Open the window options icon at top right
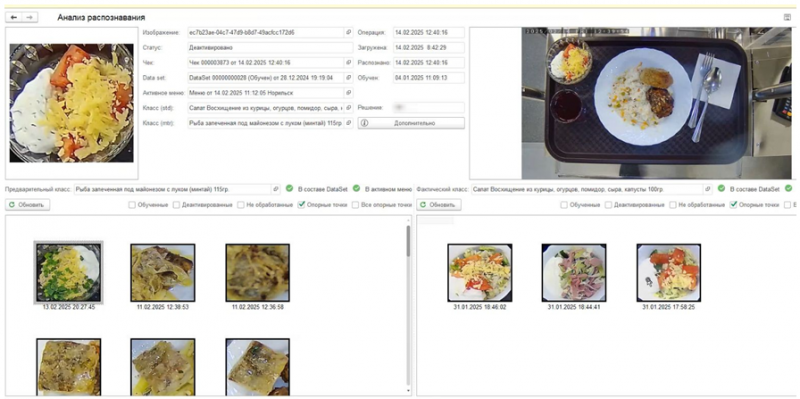This screenshot has height=399, width=800. (787, 17)
